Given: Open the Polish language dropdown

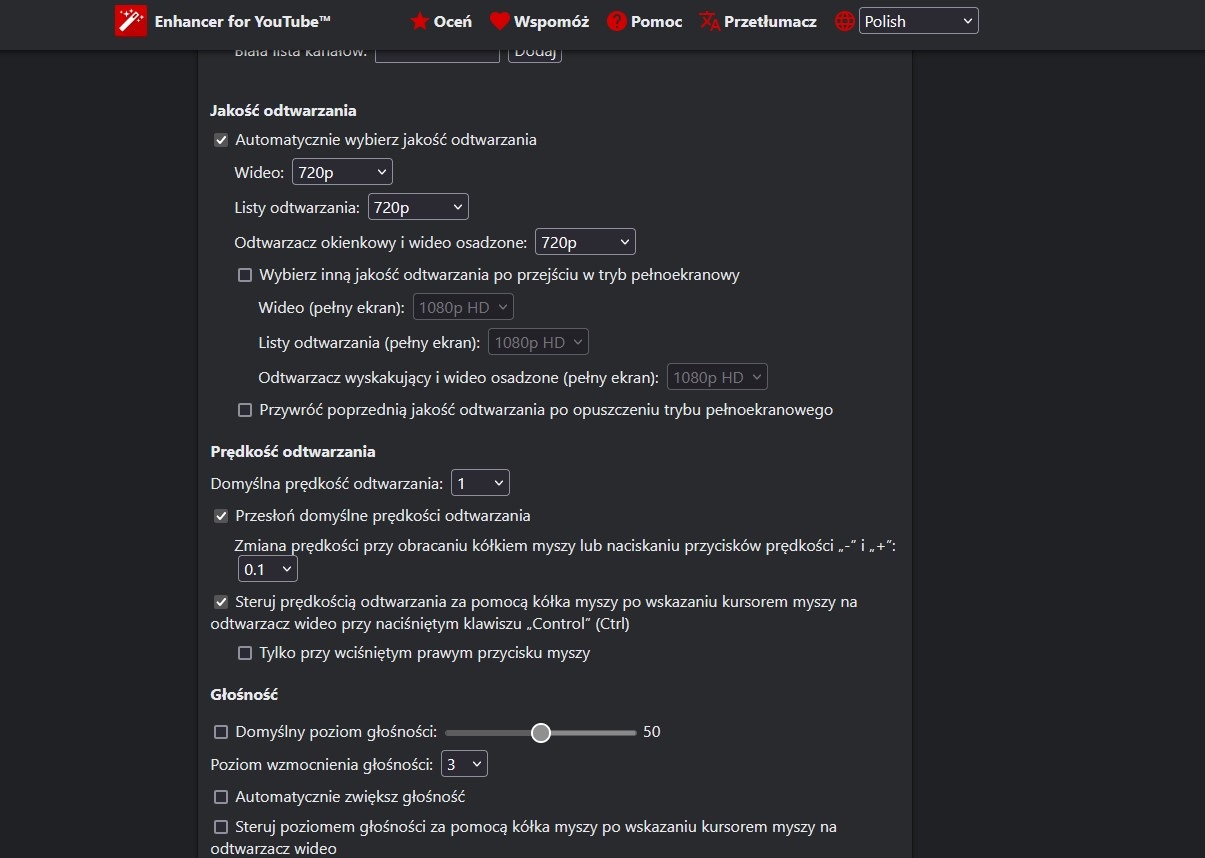Looking at the screenshot, I should tap(918, 20).
